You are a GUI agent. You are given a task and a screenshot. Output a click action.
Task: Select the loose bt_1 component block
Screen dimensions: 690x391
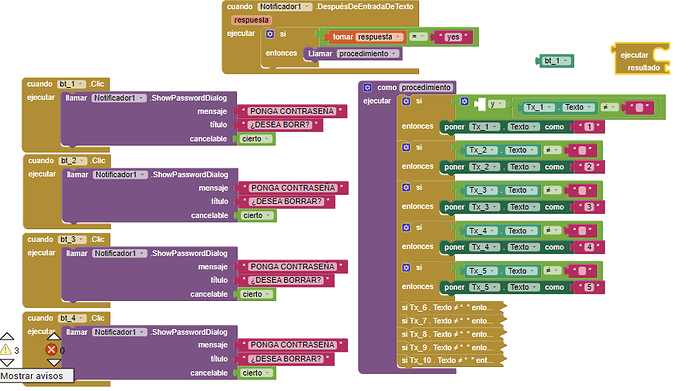555,61
